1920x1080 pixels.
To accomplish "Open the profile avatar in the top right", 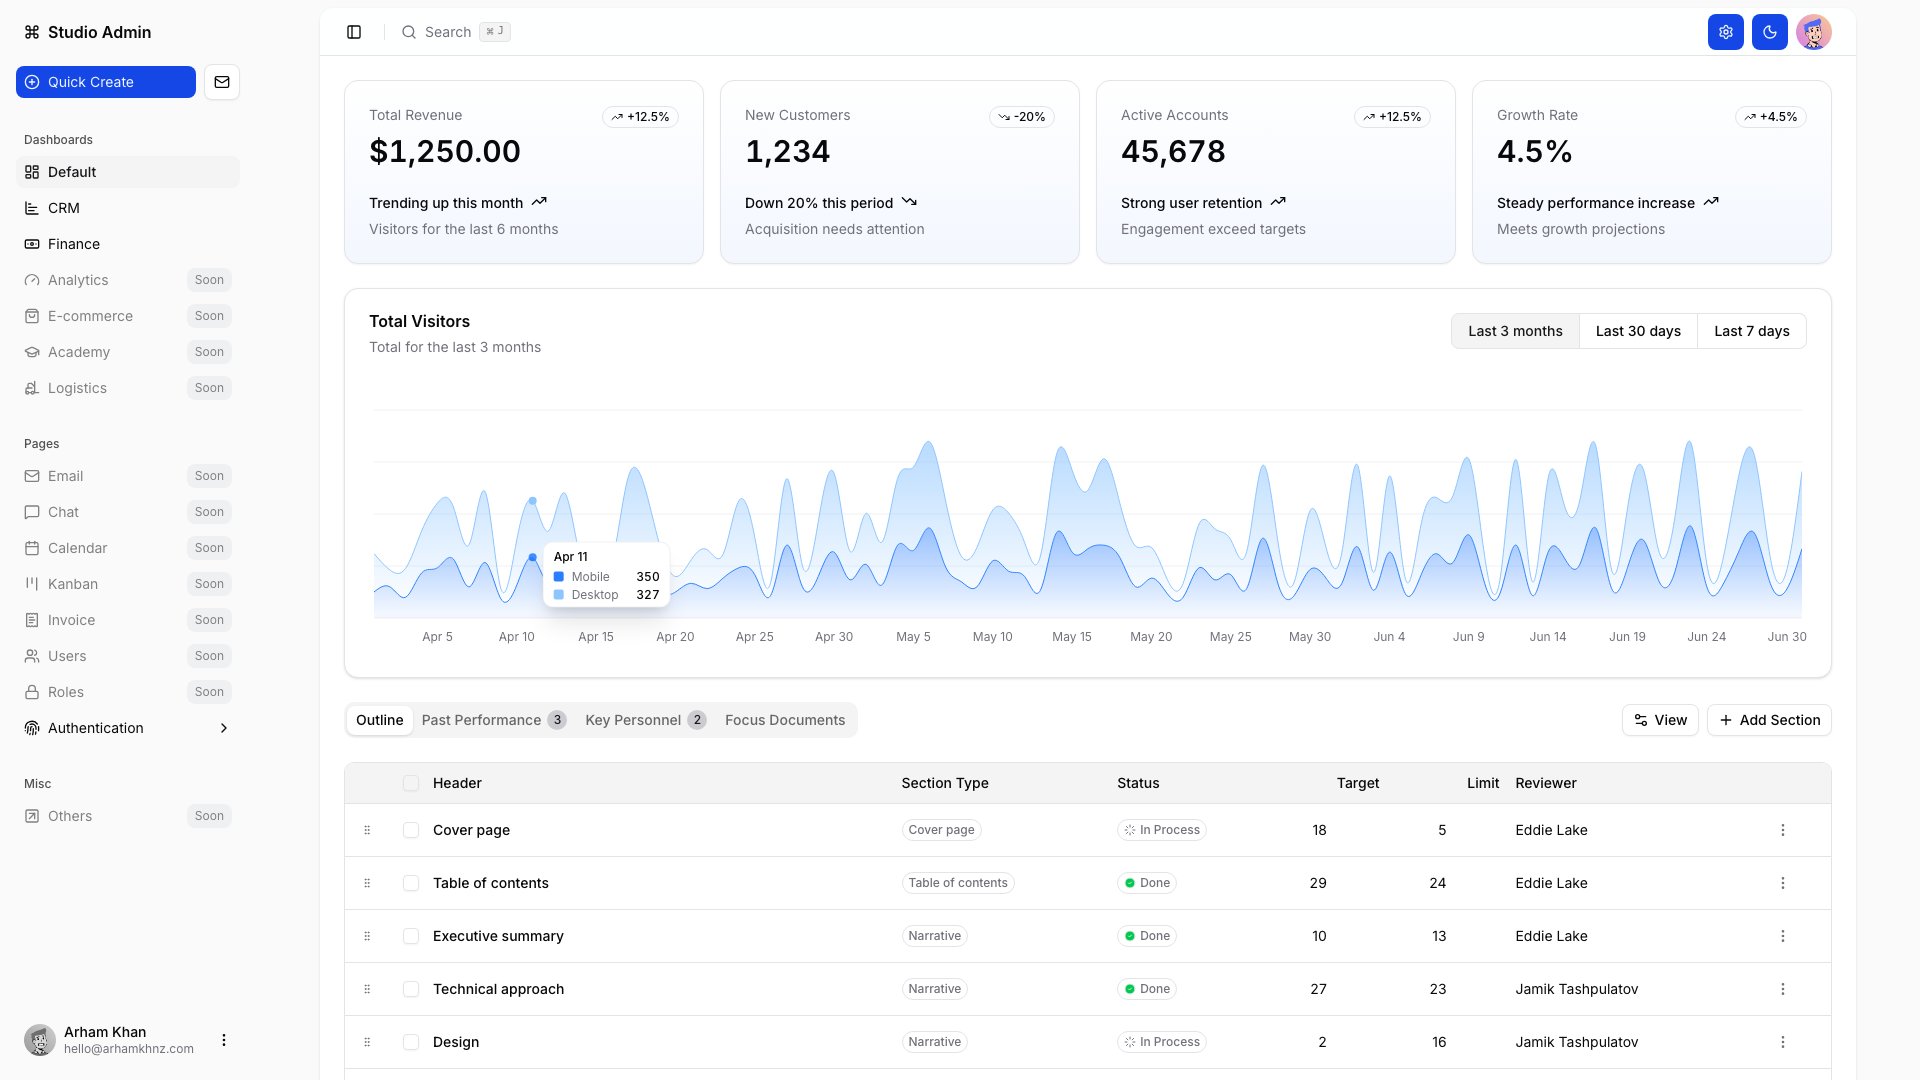I will [1813, 32].
